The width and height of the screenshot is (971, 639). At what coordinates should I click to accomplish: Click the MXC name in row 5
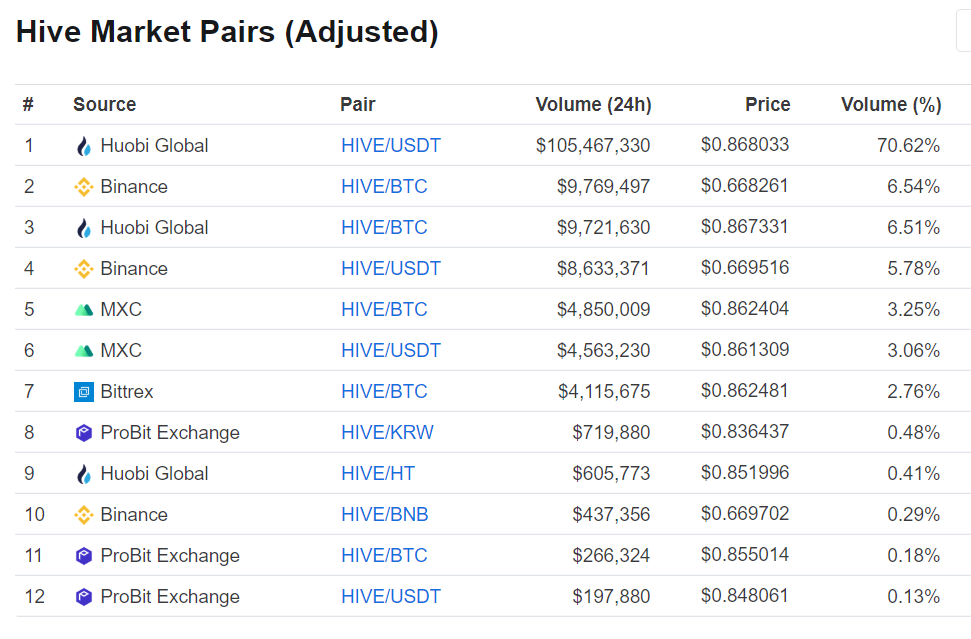tap(121, 309)
